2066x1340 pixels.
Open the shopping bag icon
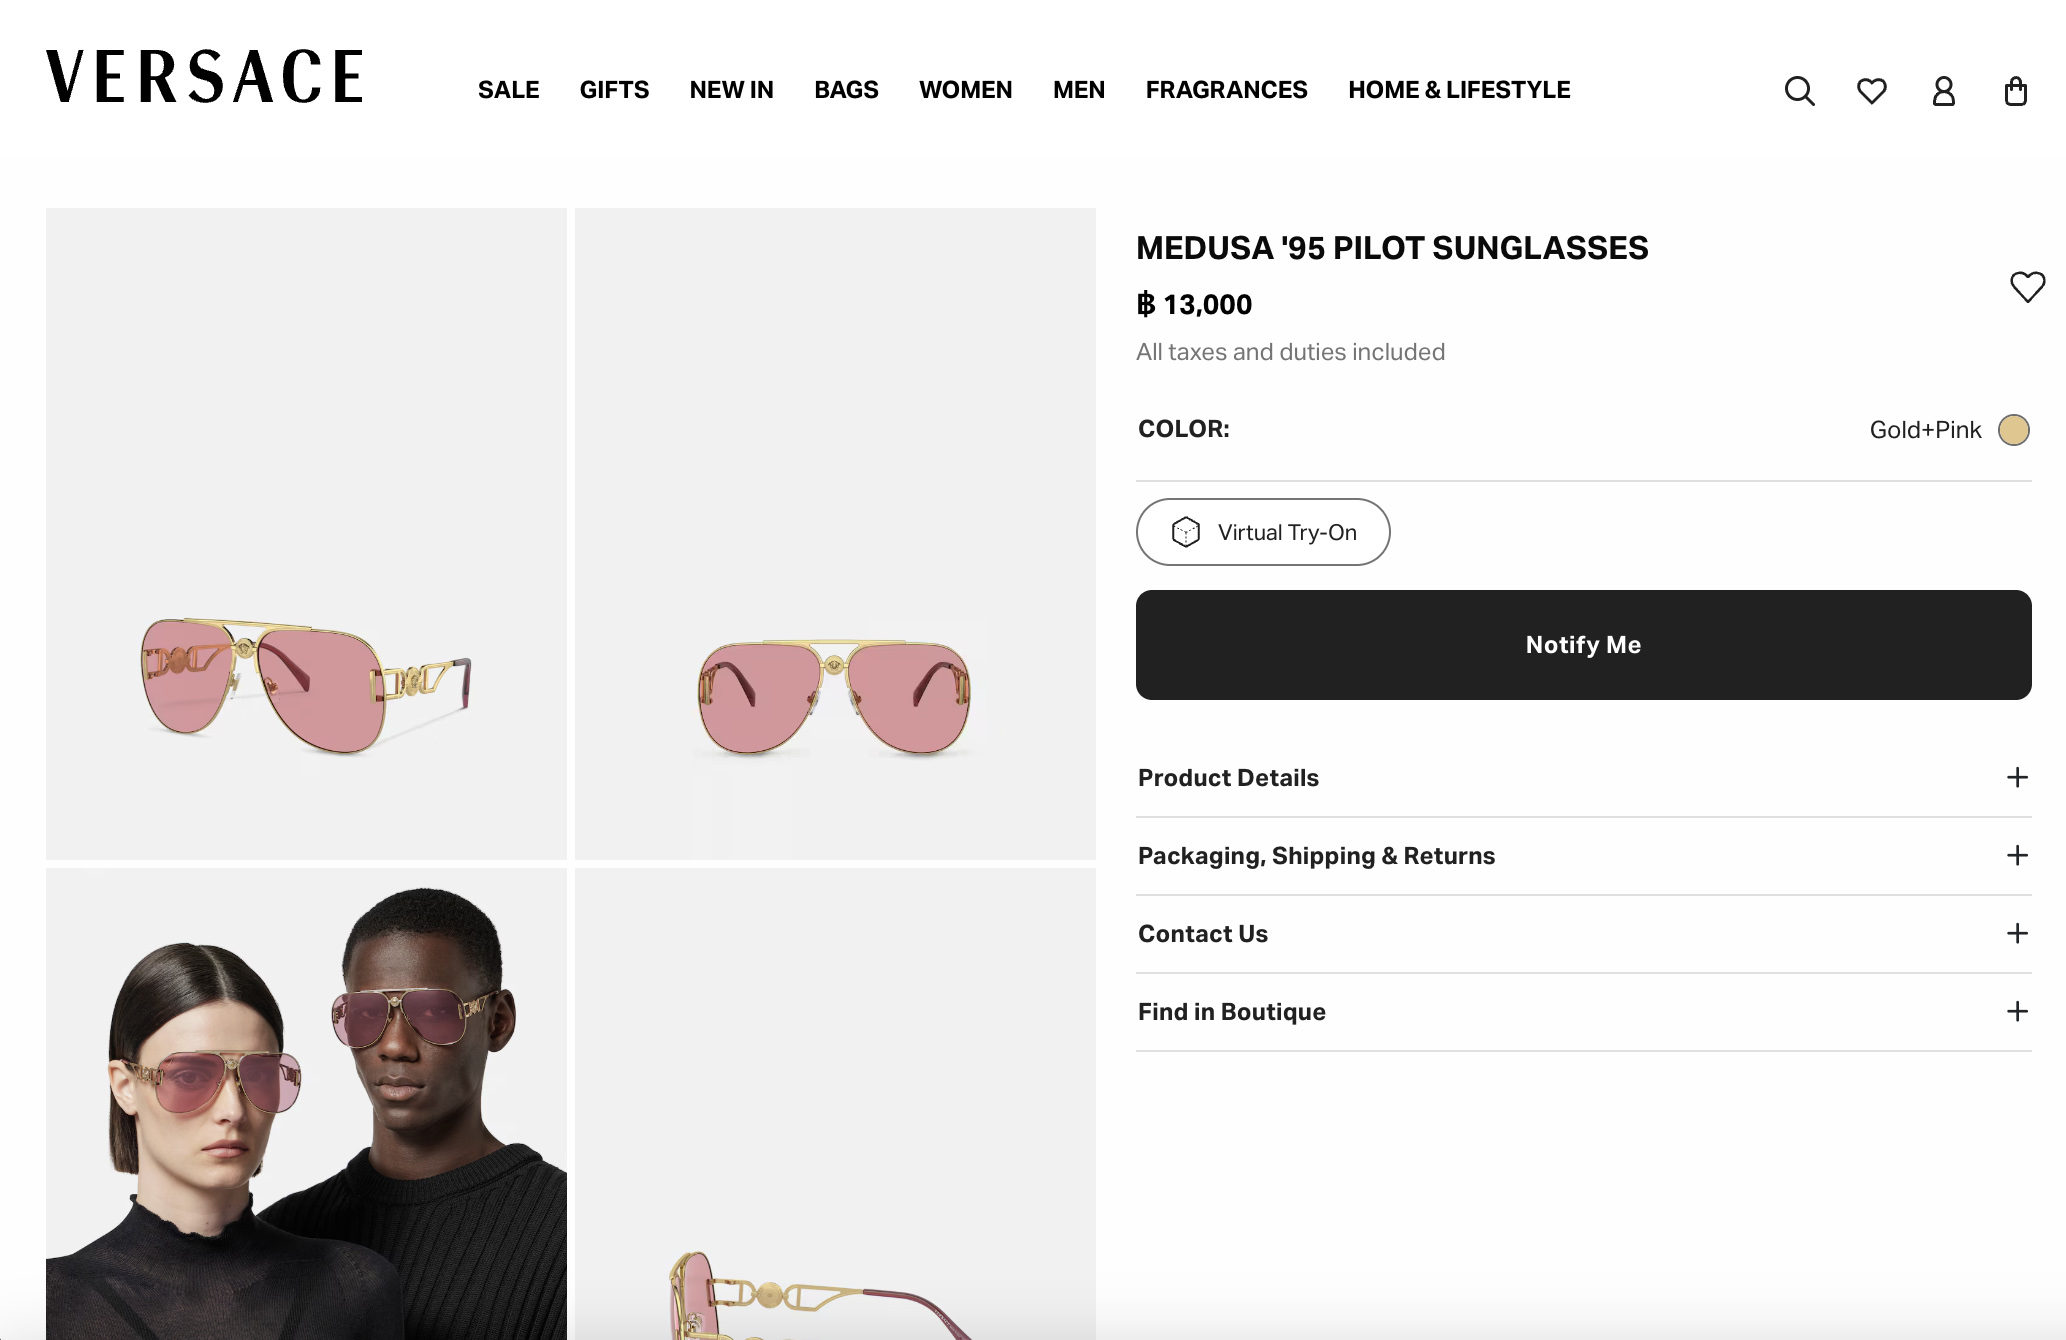click(x=2016, y=91)
